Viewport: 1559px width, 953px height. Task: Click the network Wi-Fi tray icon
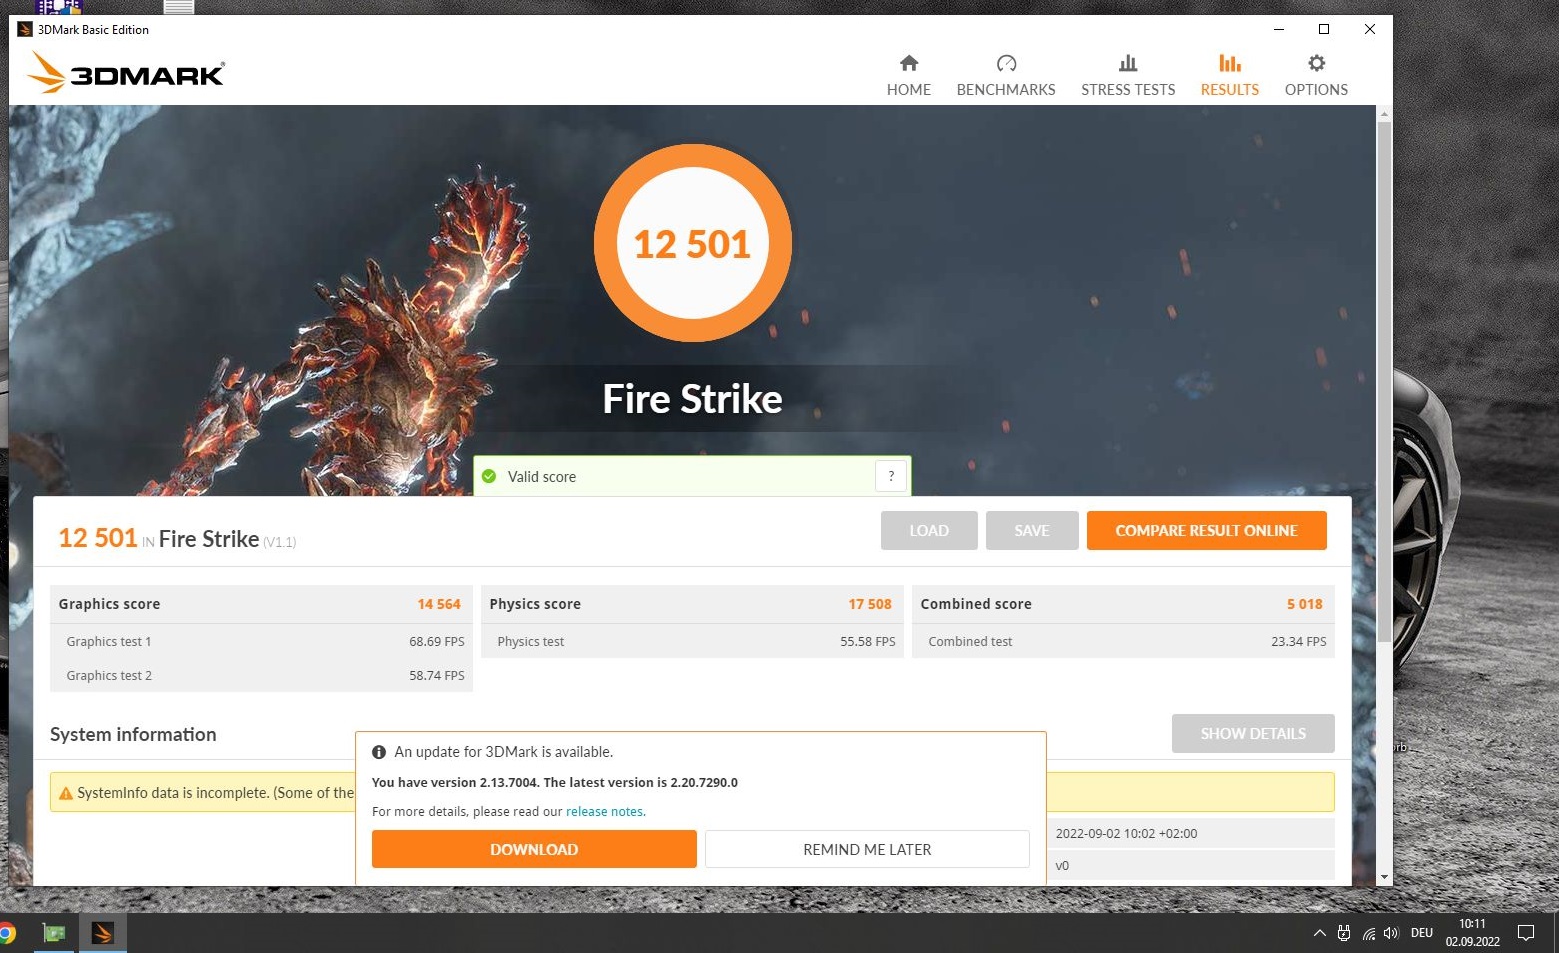pyautogui.click(x=1368, y=934)
